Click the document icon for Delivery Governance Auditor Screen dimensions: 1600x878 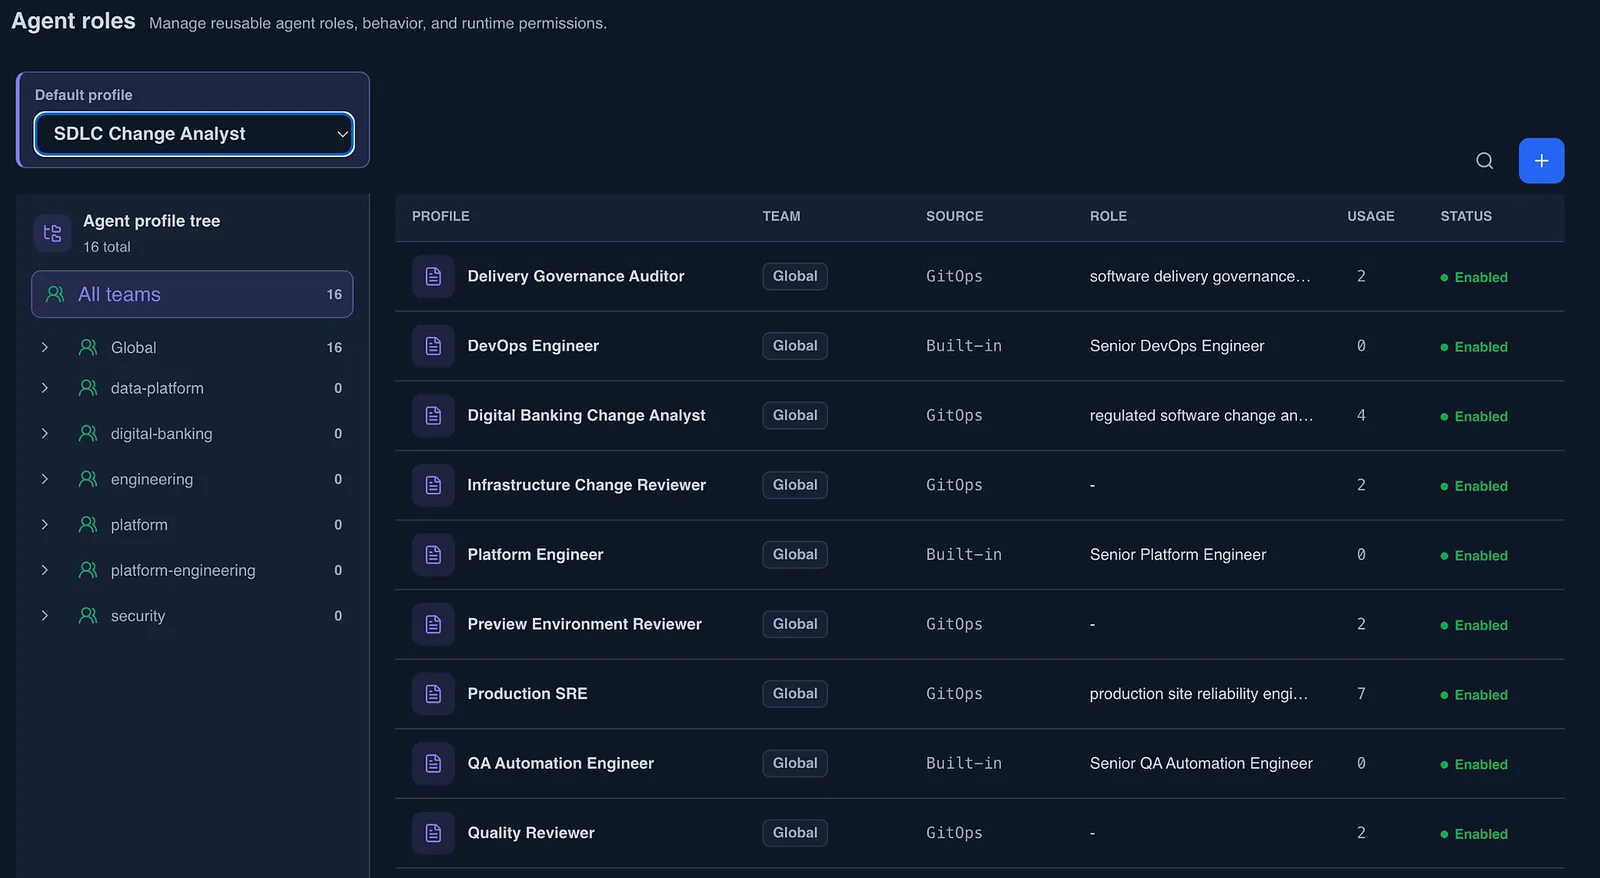click(x=433, y=276)
